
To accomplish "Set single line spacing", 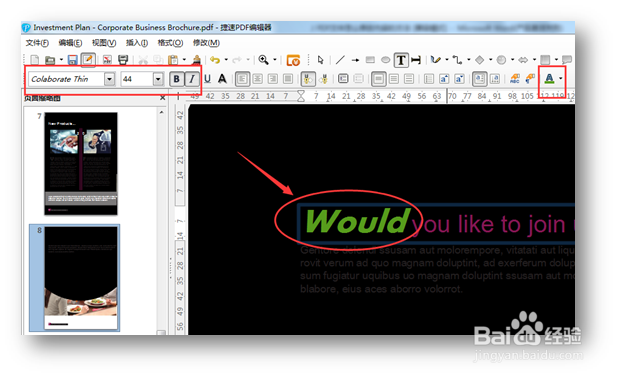I will 378,79.
